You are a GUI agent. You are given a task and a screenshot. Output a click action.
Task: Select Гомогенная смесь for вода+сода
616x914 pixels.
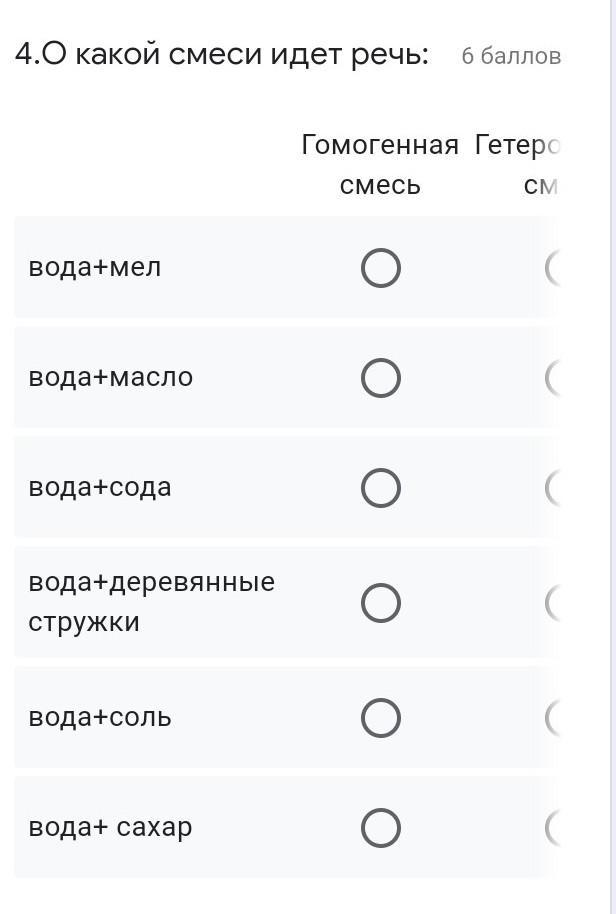(x=381, y=487)
